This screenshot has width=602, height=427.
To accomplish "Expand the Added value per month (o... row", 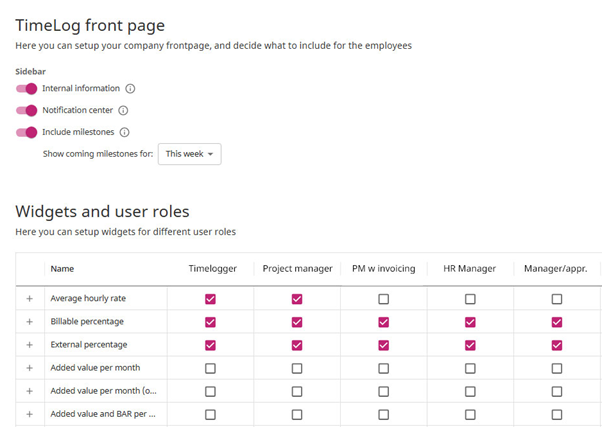I will click(x=30, y=391).
